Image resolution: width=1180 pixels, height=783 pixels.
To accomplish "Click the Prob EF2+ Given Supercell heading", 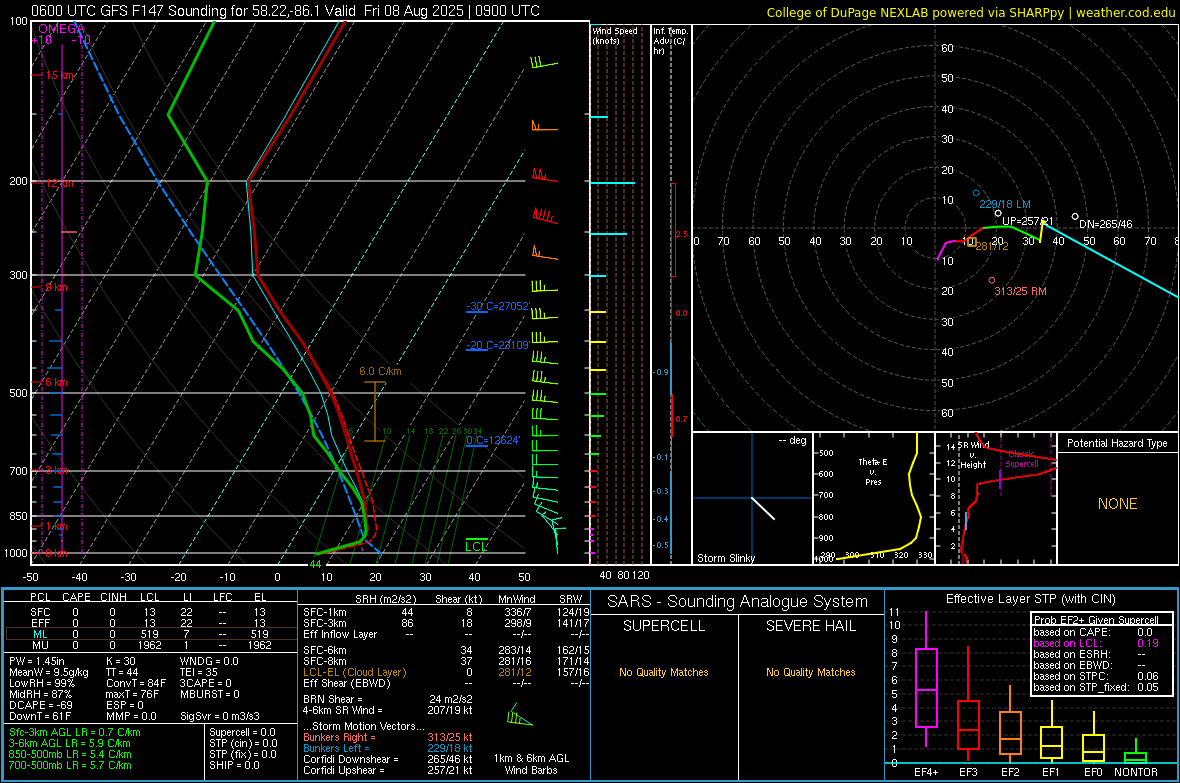I will (1096, 620).
